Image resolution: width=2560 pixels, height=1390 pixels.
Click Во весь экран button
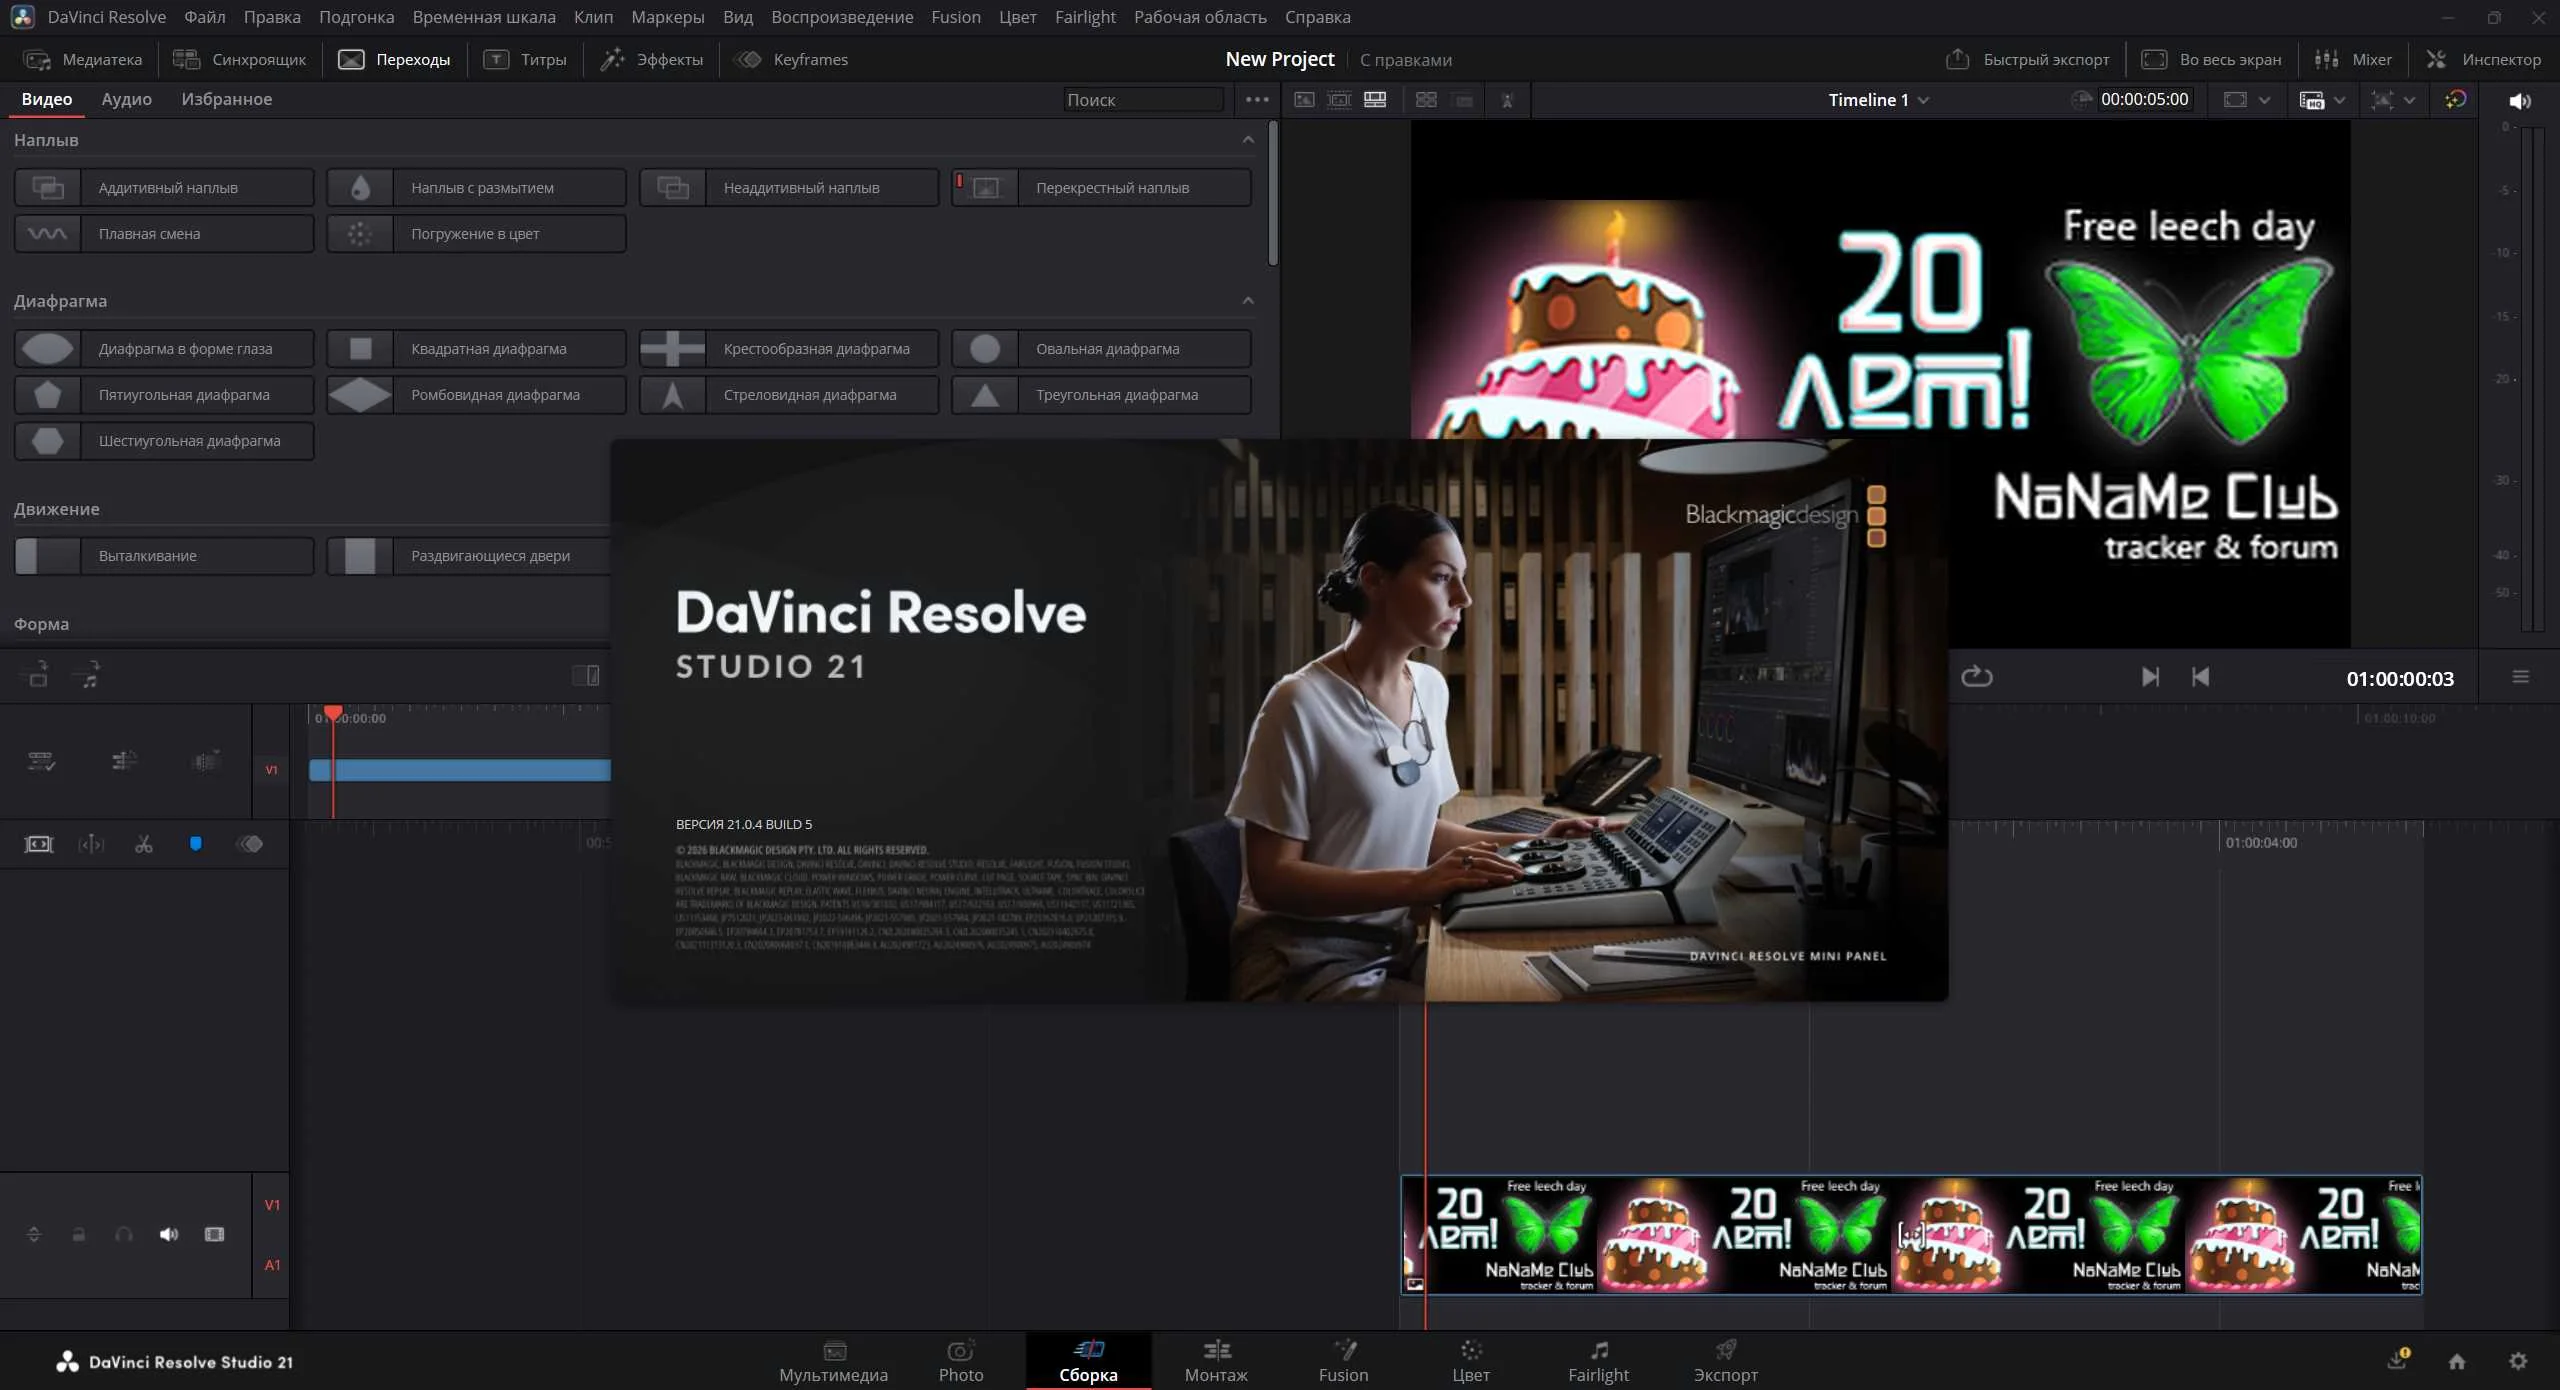[x=2212, y=60]
